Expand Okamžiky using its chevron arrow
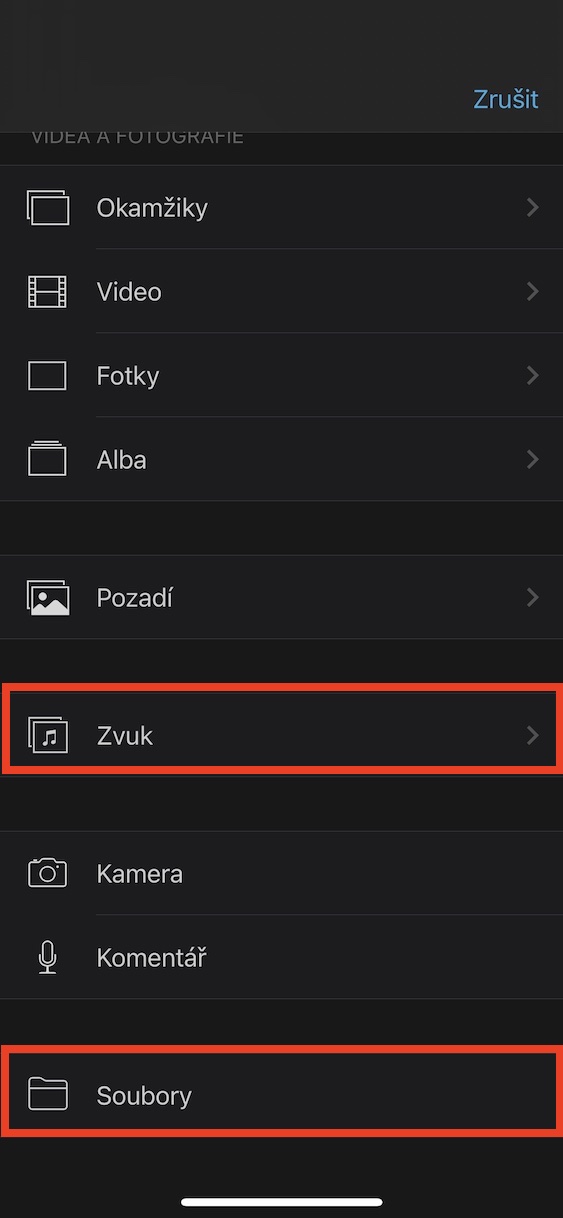The width and height of the screenshot is (563, 1218). tap(532, 208)
